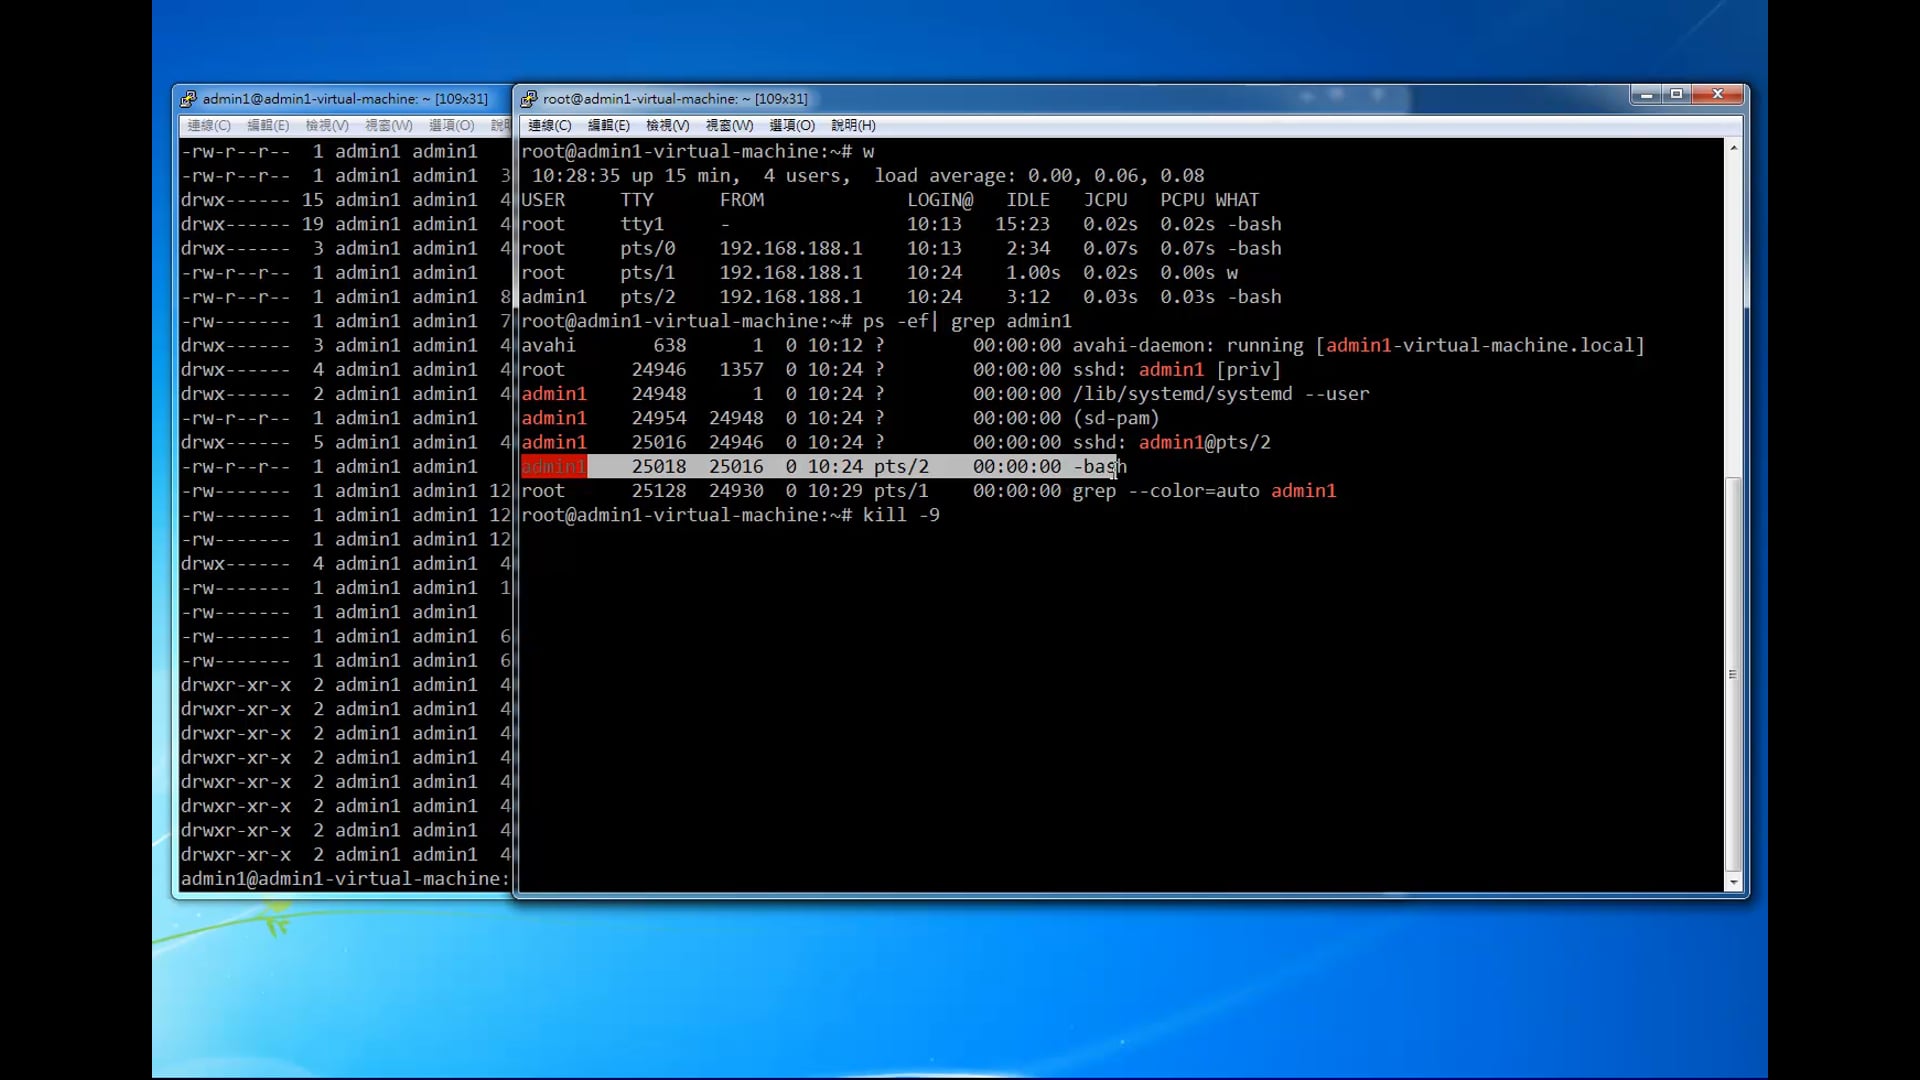The height and width of the screenshot is (1080, 1920).
Task: Open 連線(C) menu in admin1 window
Action: coord(209,125)
